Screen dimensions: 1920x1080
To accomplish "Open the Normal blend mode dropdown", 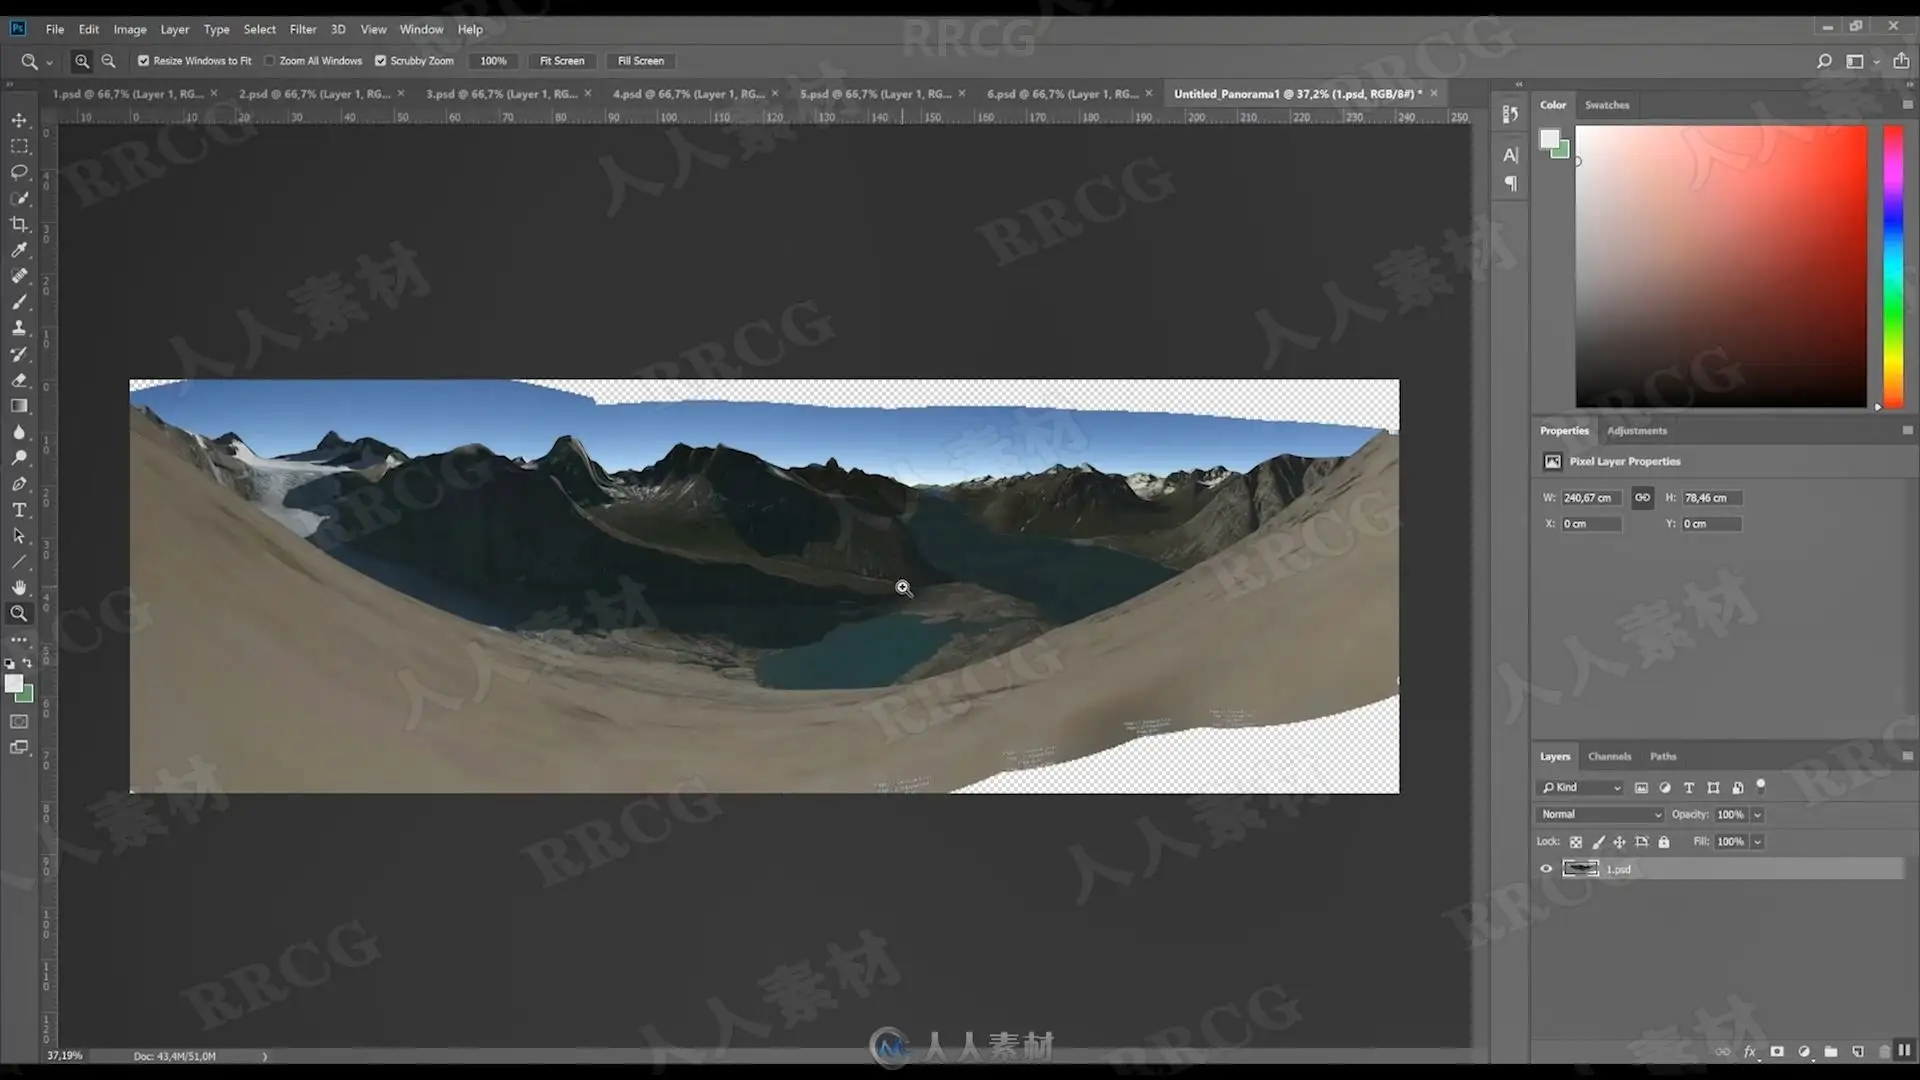I will pos(1600,815).
